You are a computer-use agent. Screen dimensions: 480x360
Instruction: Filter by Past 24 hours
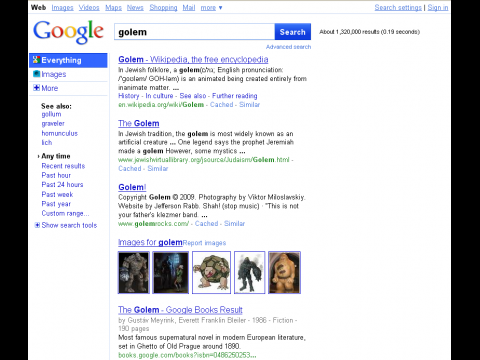click(62, 185)
